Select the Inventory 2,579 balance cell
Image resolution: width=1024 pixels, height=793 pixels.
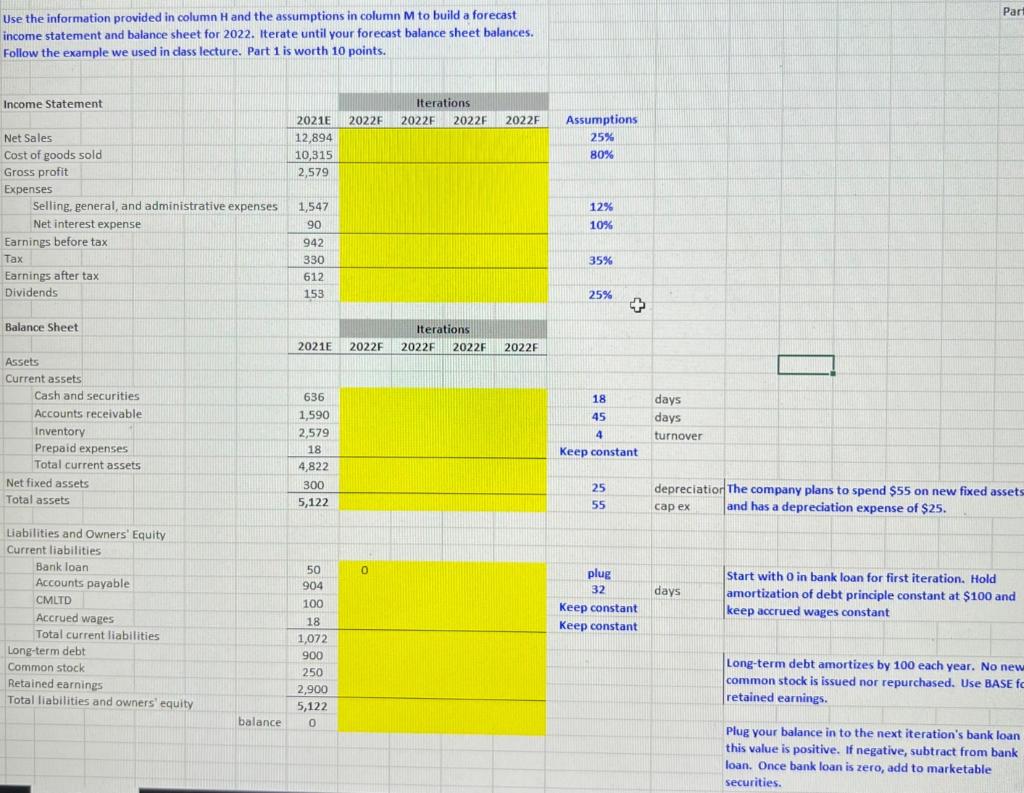coord(313,432)
